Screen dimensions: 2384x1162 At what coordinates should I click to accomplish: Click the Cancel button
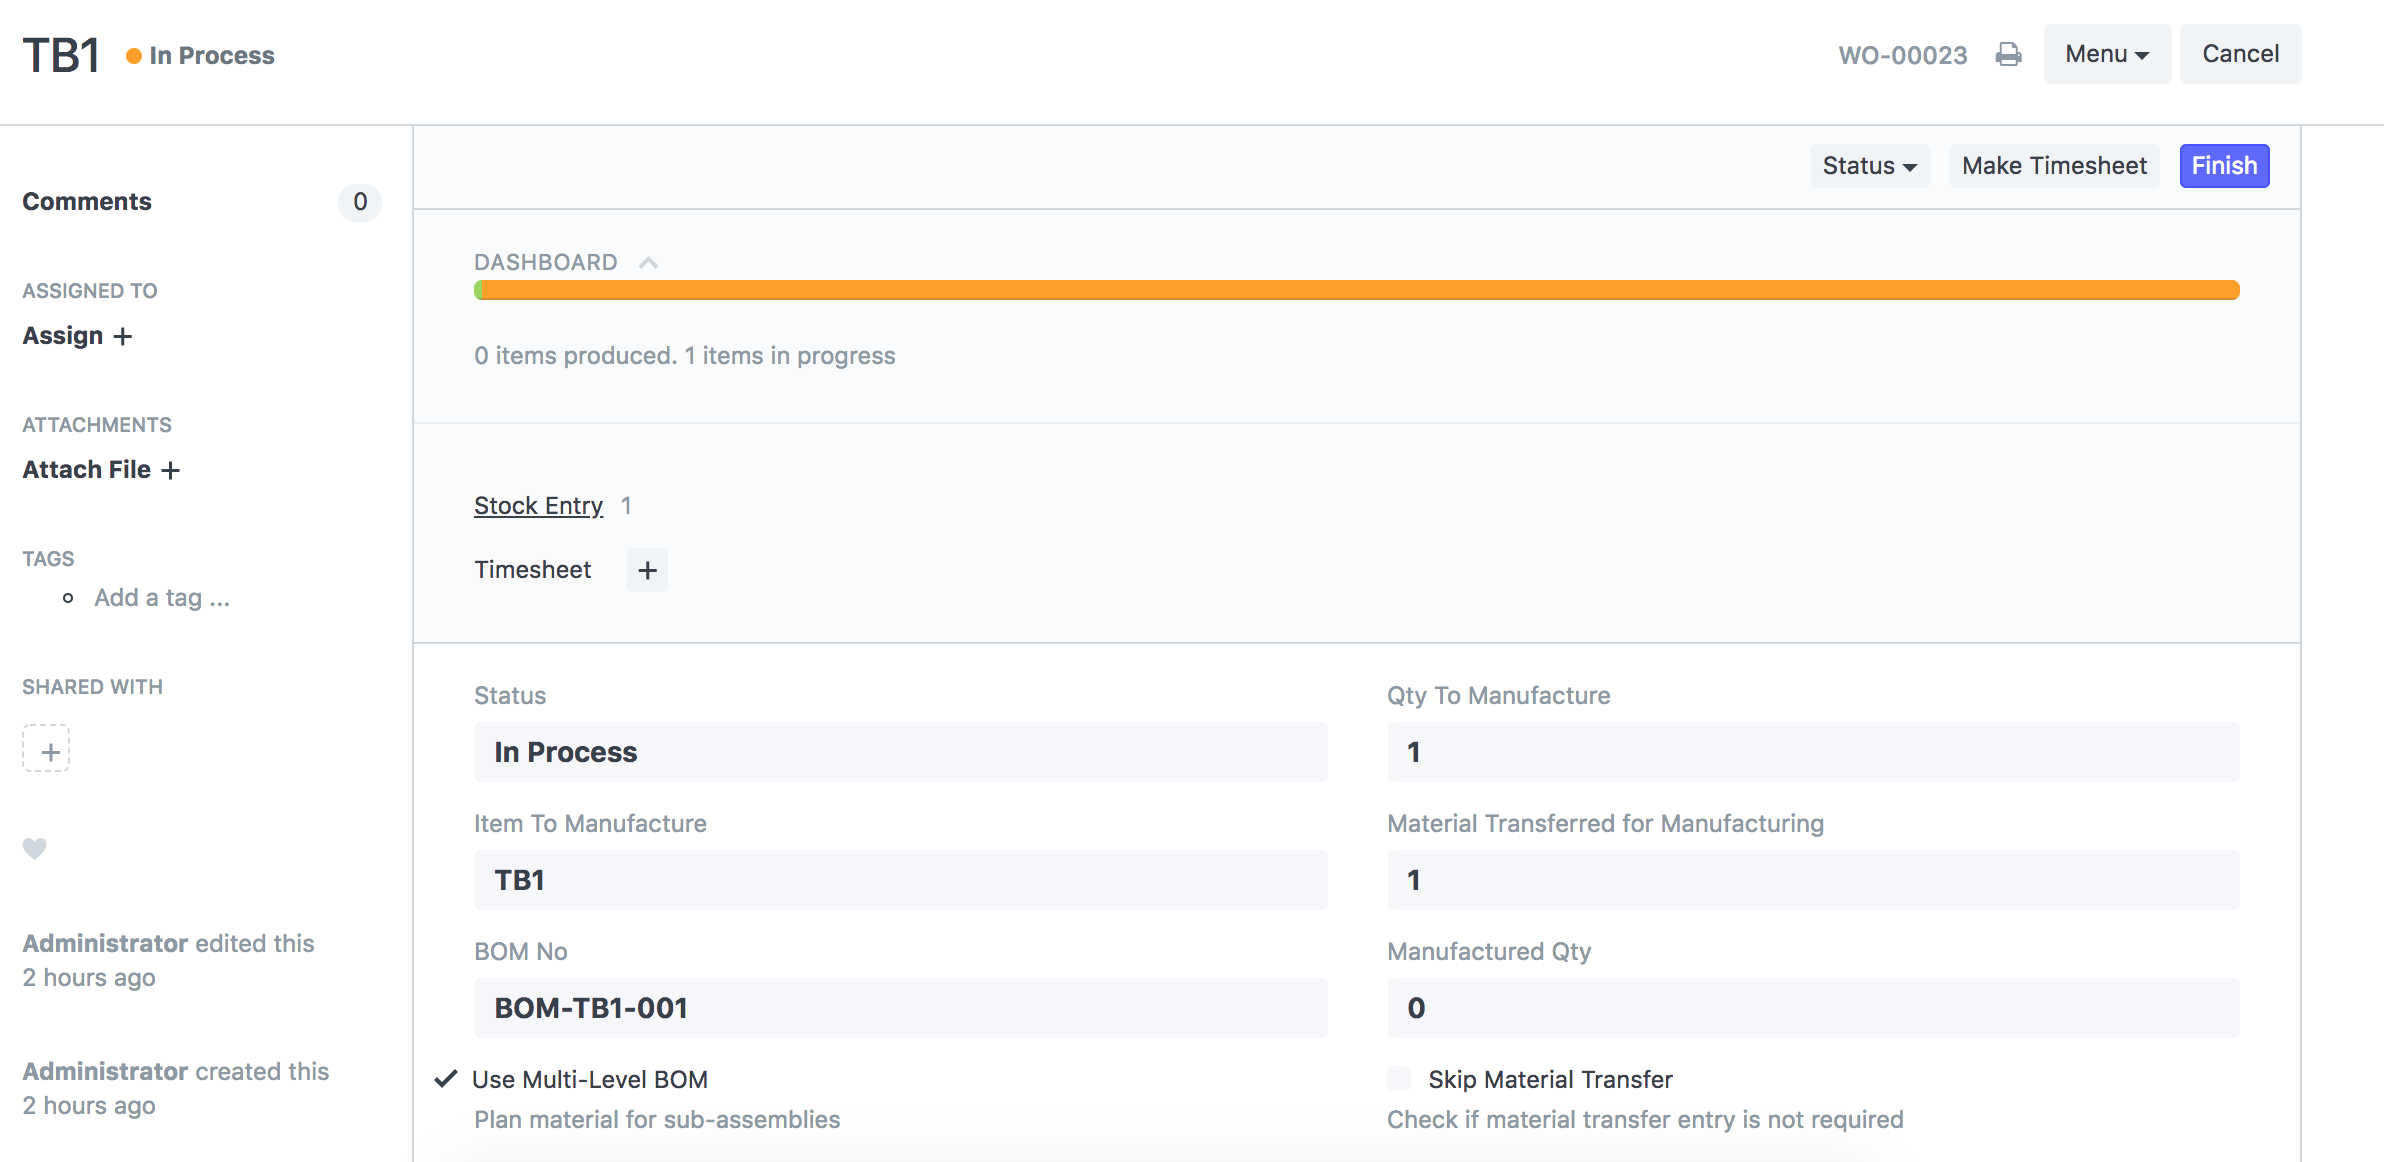2239,55
